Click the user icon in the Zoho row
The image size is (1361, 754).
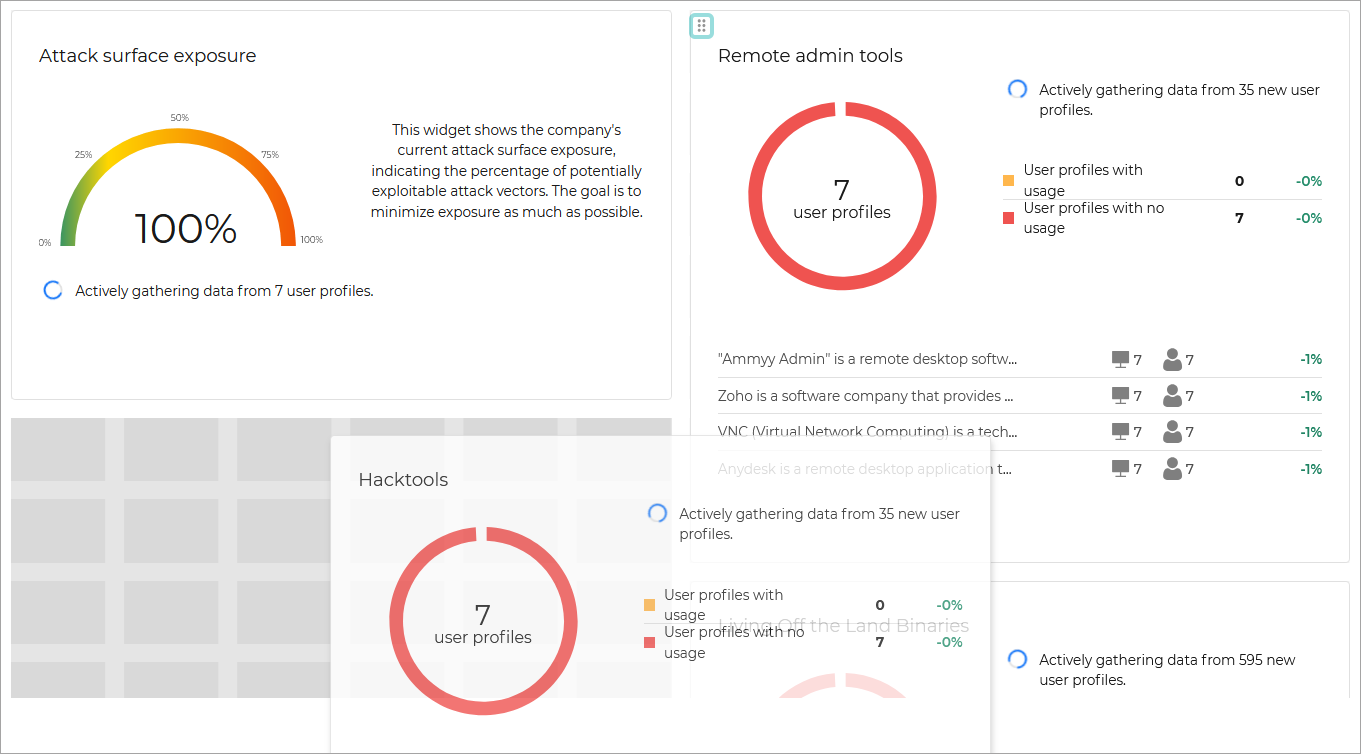tap(1172, 396)
